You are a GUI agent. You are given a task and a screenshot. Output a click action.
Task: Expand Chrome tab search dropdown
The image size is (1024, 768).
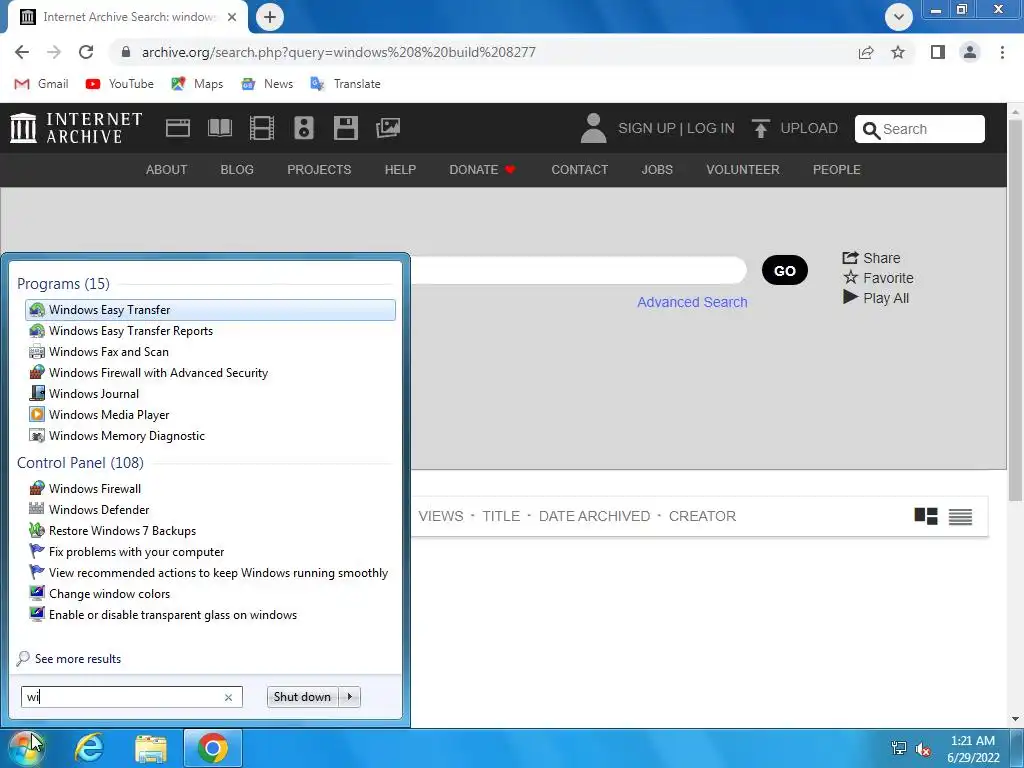[899, 17]
